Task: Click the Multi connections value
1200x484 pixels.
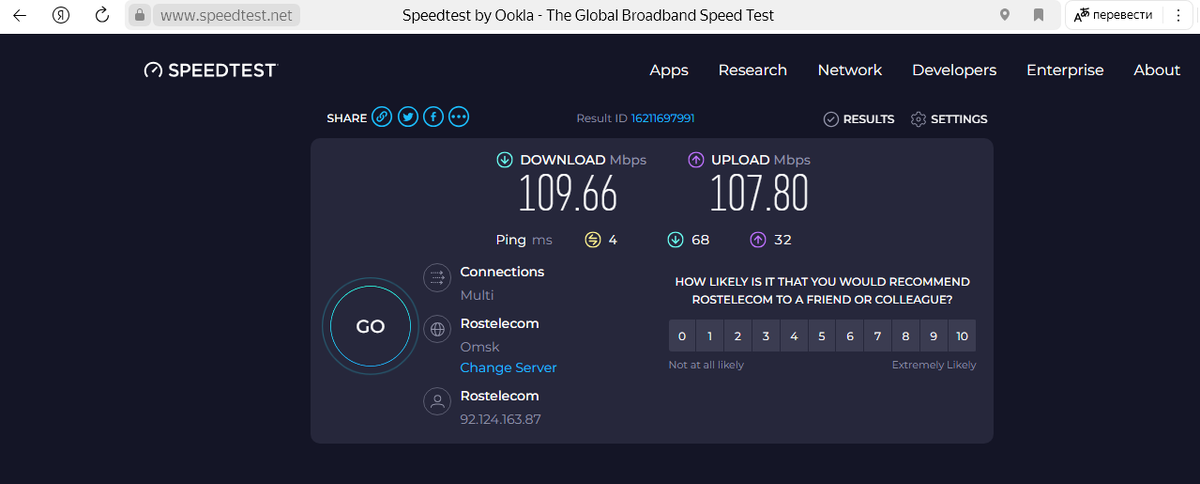Action: [x=477, y=295]
